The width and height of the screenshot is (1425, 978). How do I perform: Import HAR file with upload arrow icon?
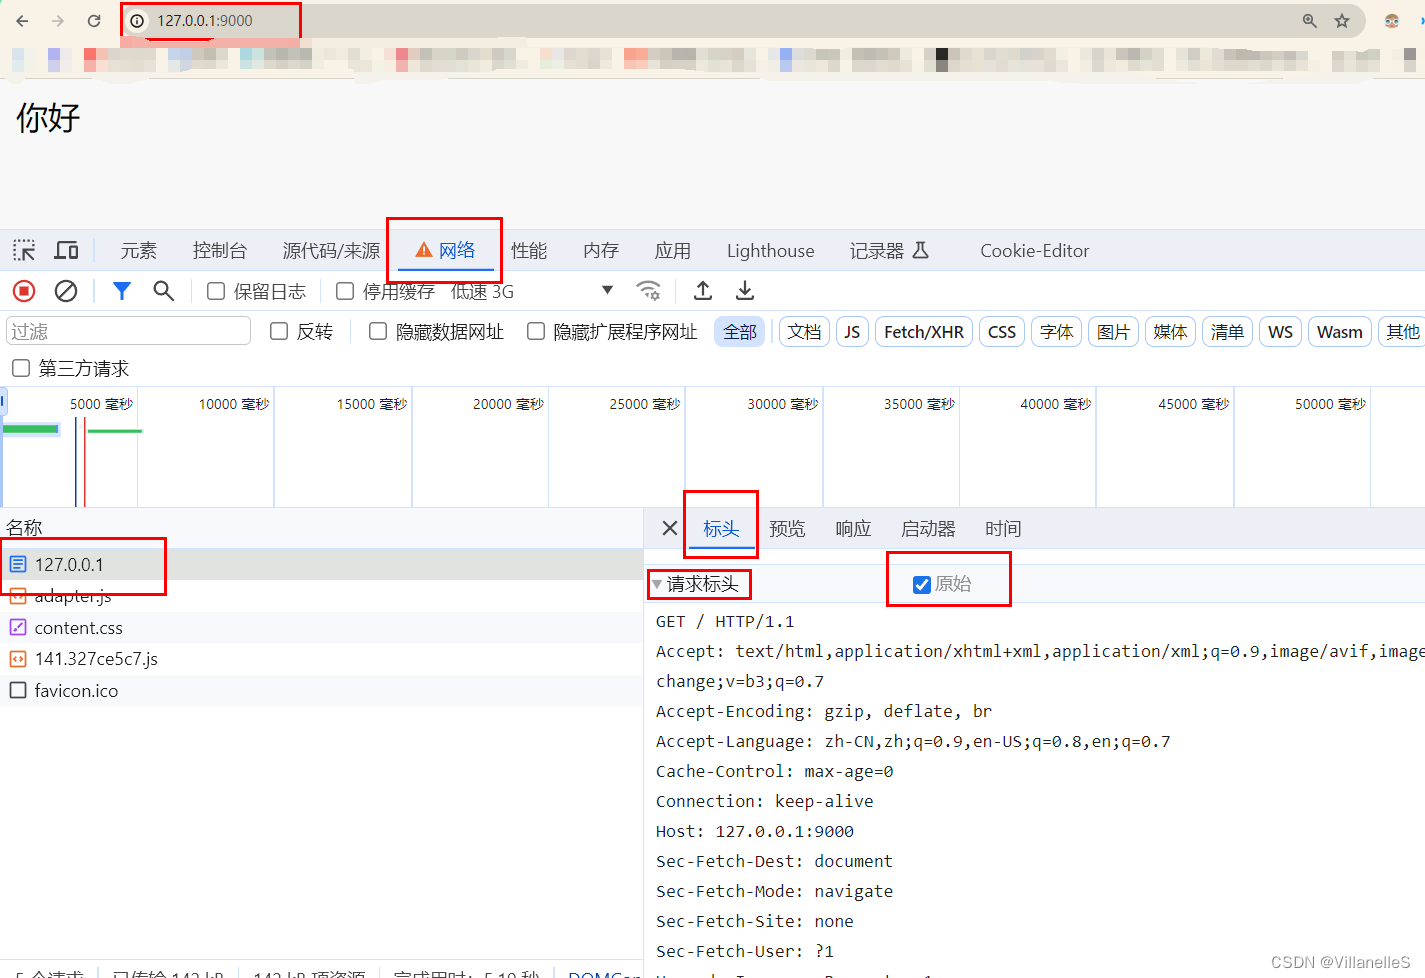point(703,291)
